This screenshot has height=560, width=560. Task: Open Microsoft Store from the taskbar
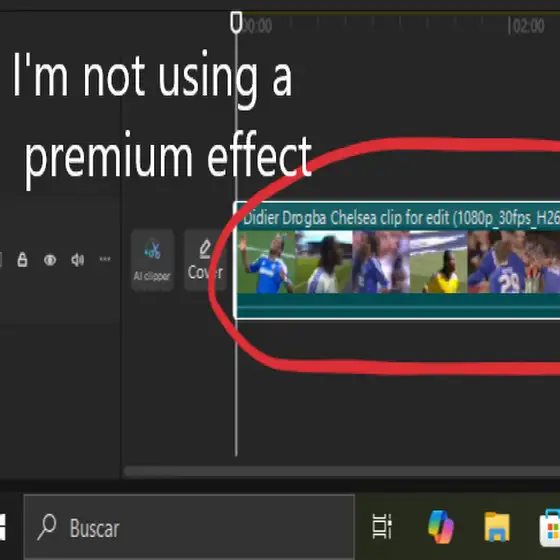550,528
